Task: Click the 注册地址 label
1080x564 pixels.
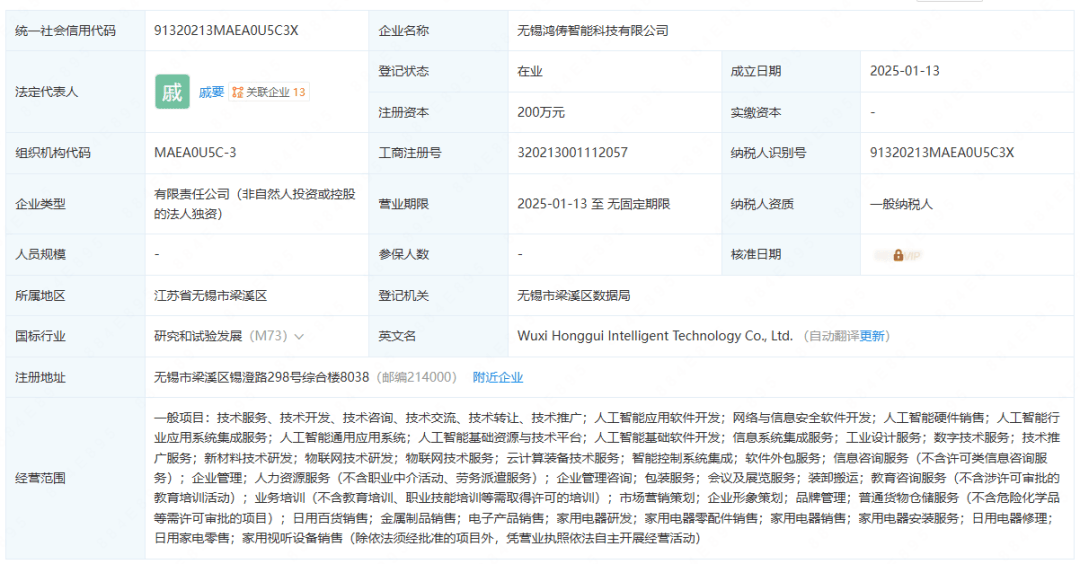Action: click(40, 377)
